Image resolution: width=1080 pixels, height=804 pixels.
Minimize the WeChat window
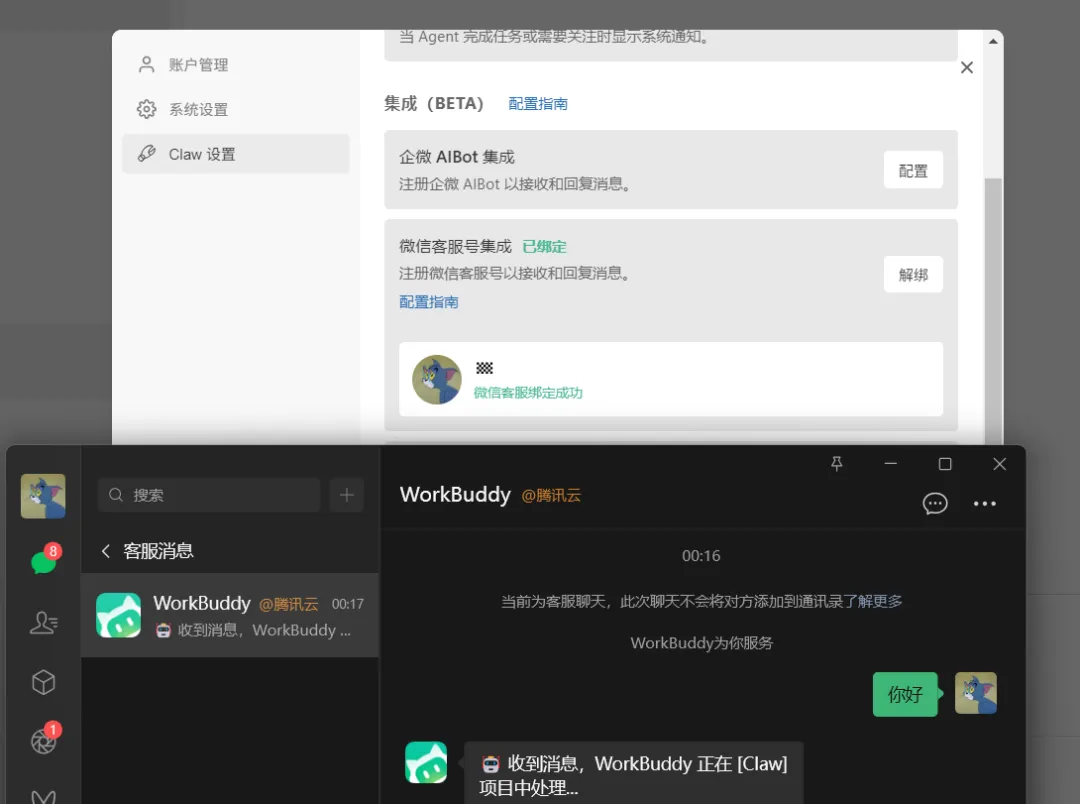891,464
